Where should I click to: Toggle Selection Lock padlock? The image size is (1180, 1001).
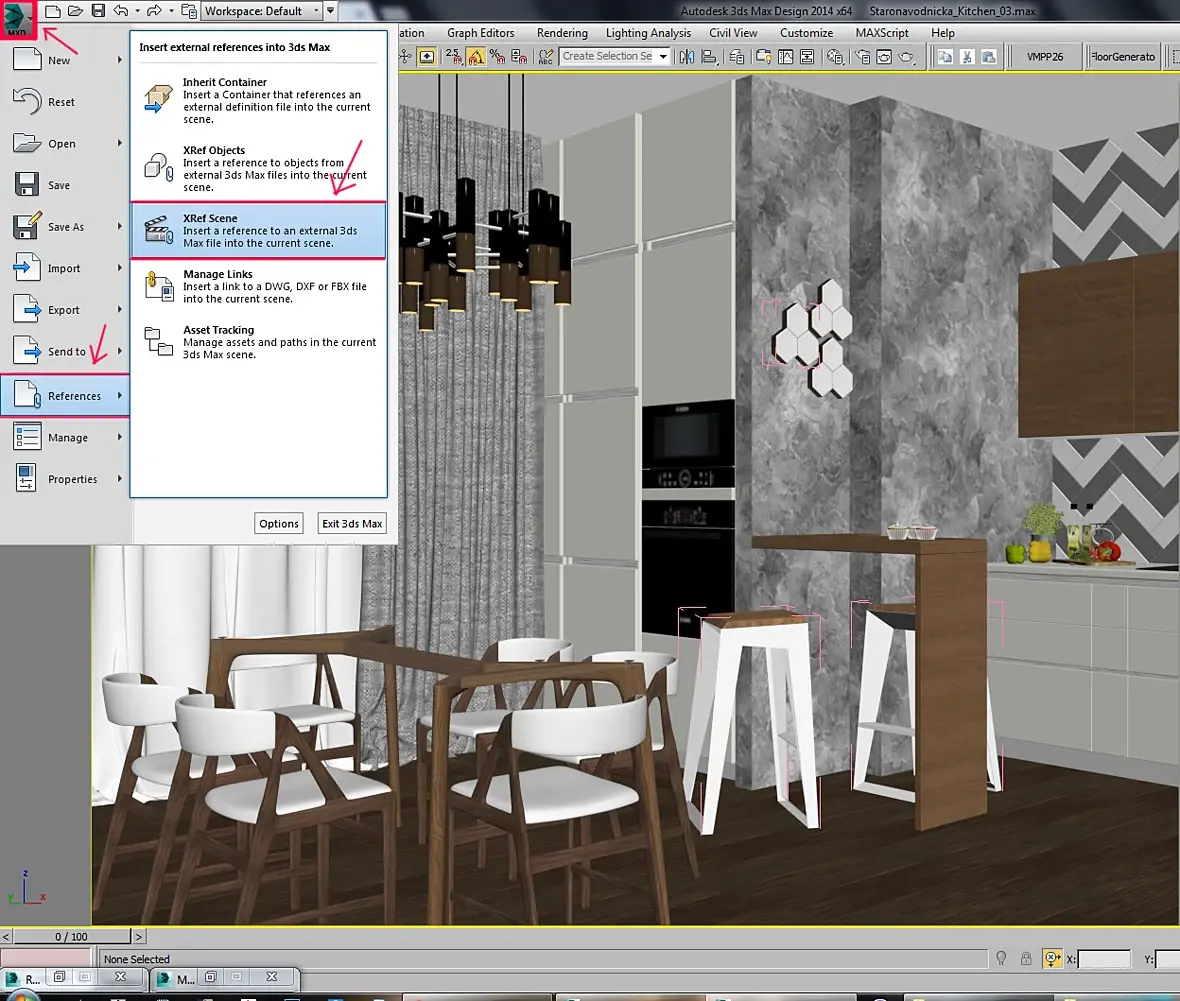tap(1026, 958)
